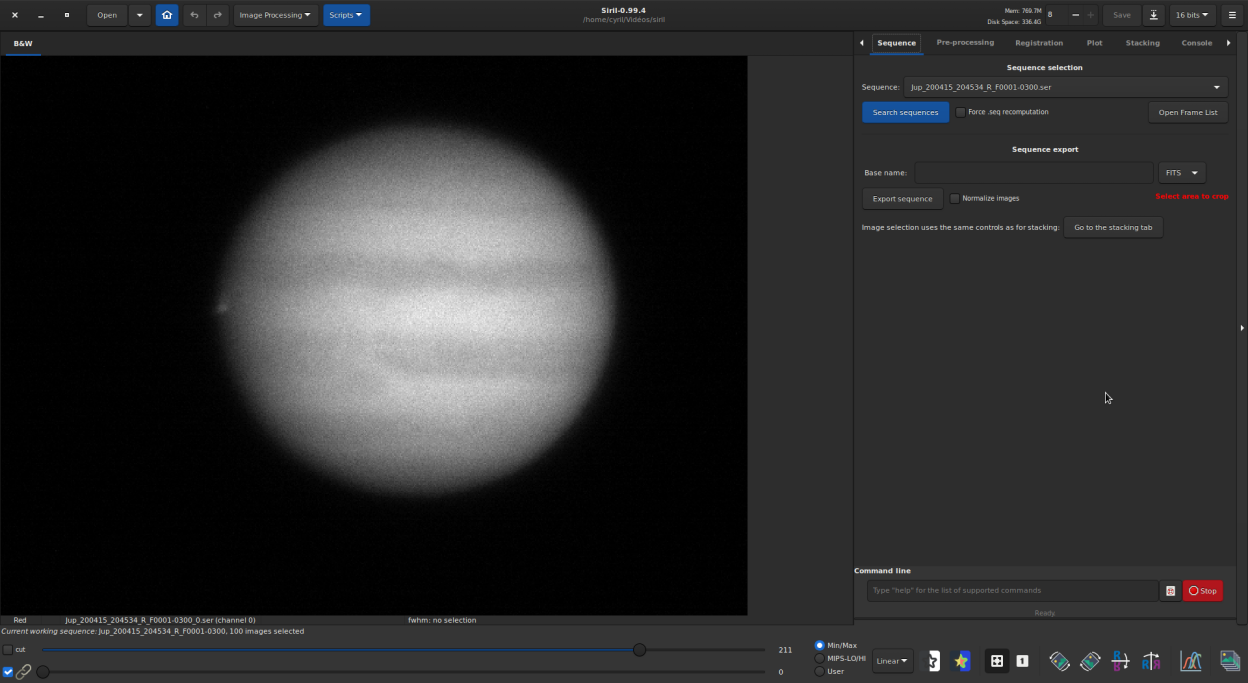Enable Force .seq recomputation checkbox
1248x683 pixels.
click(961, 112)
